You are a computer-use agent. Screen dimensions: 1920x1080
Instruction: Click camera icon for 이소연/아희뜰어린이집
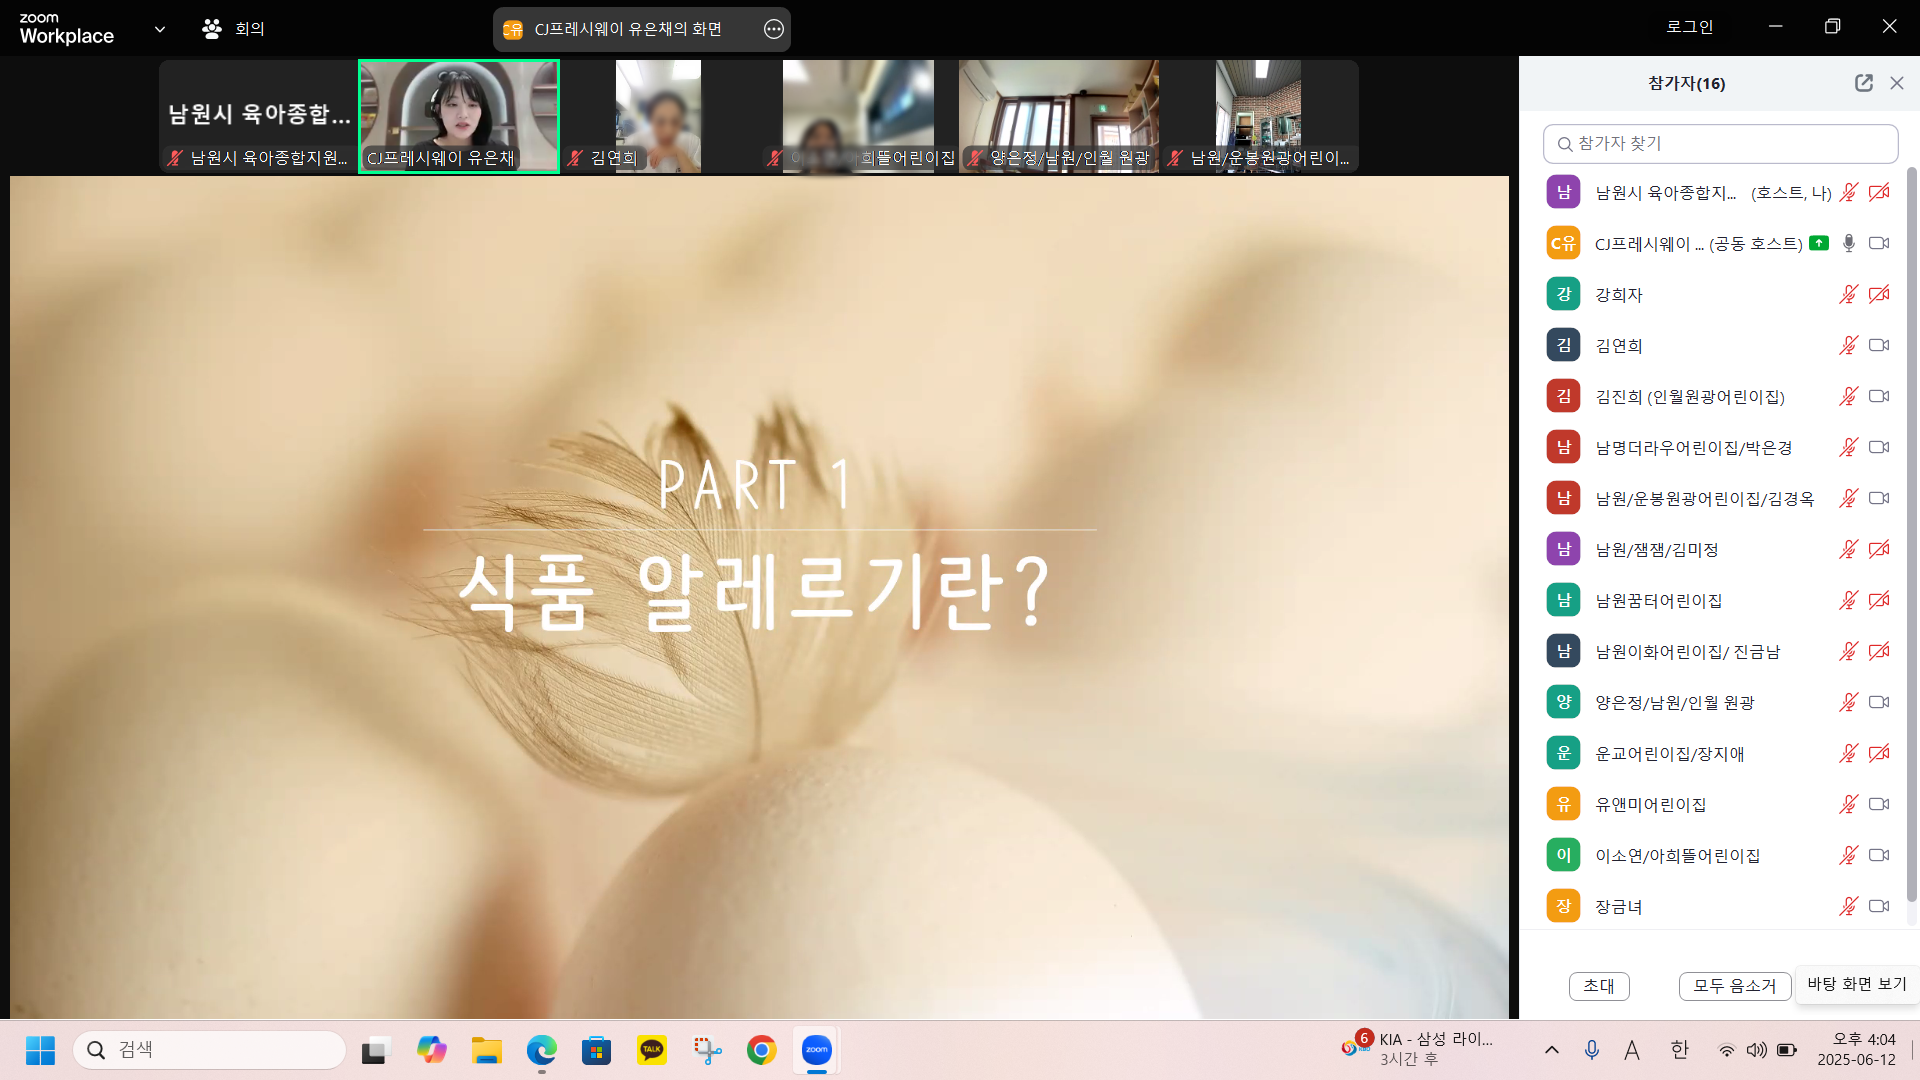1879,856
